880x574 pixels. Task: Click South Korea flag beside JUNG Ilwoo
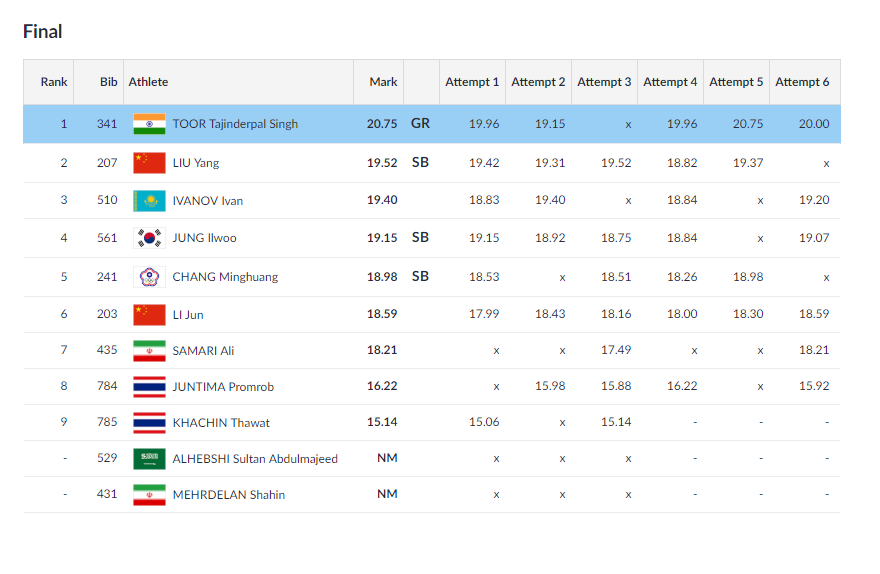tap(149, 238)
